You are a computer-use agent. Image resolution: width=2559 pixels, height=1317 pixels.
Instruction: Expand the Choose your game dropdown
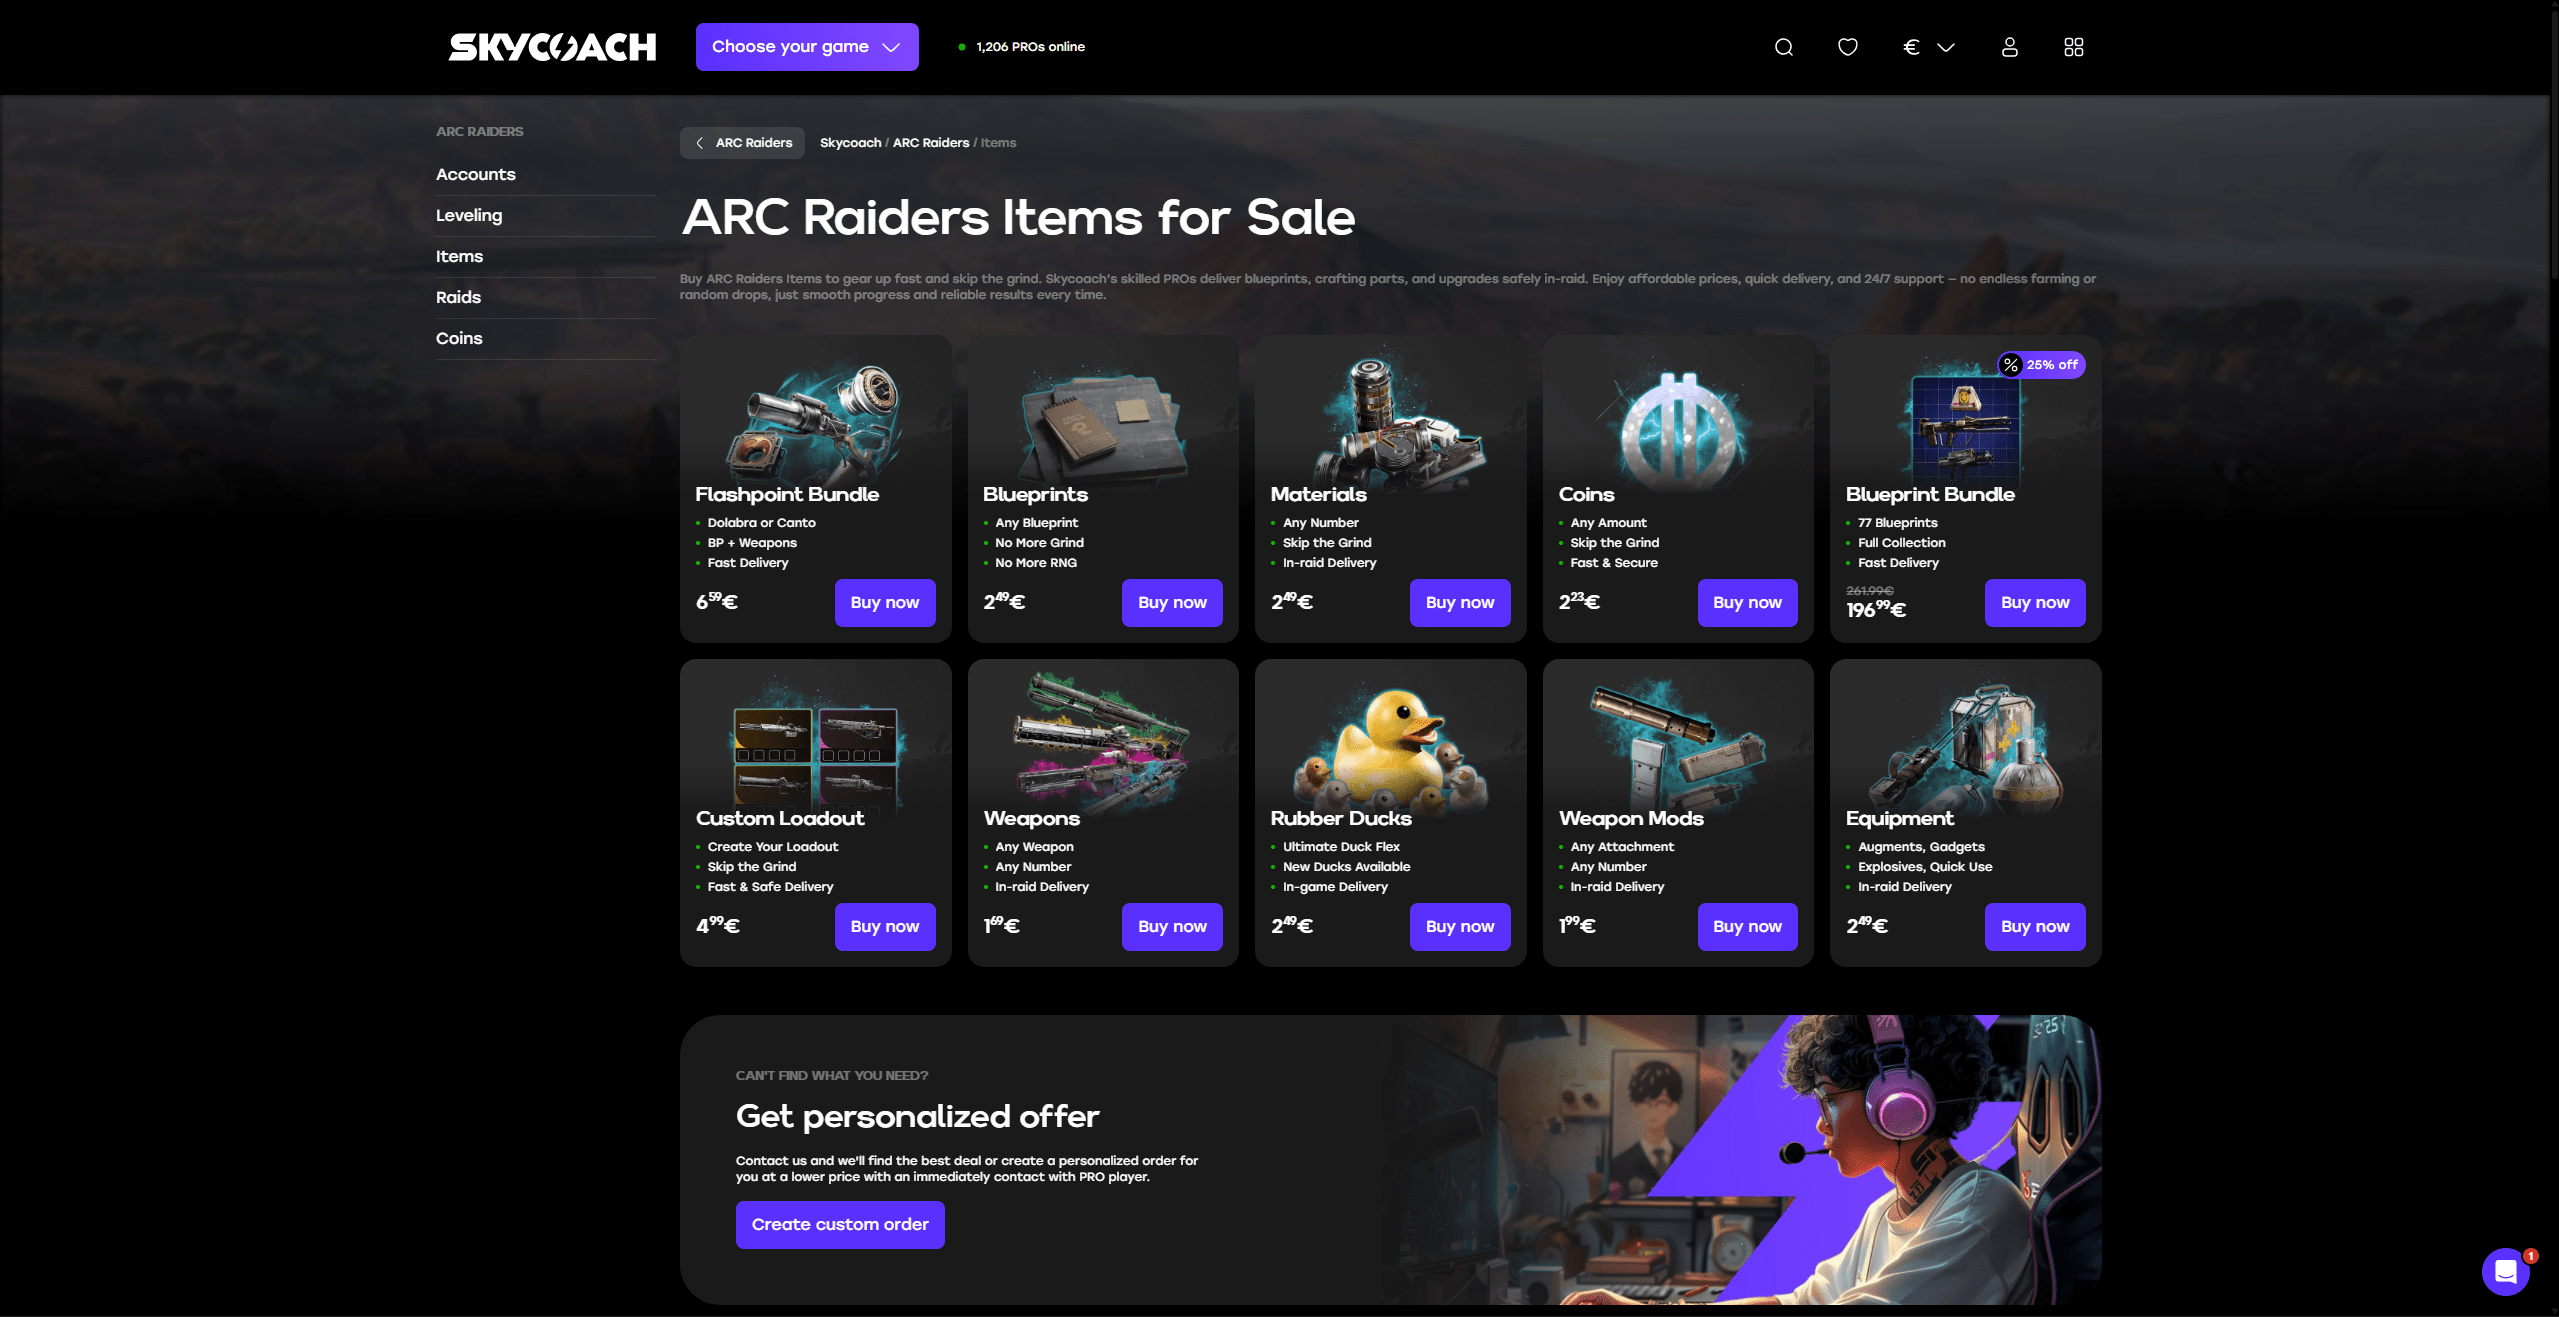click(x=807, y=47)
